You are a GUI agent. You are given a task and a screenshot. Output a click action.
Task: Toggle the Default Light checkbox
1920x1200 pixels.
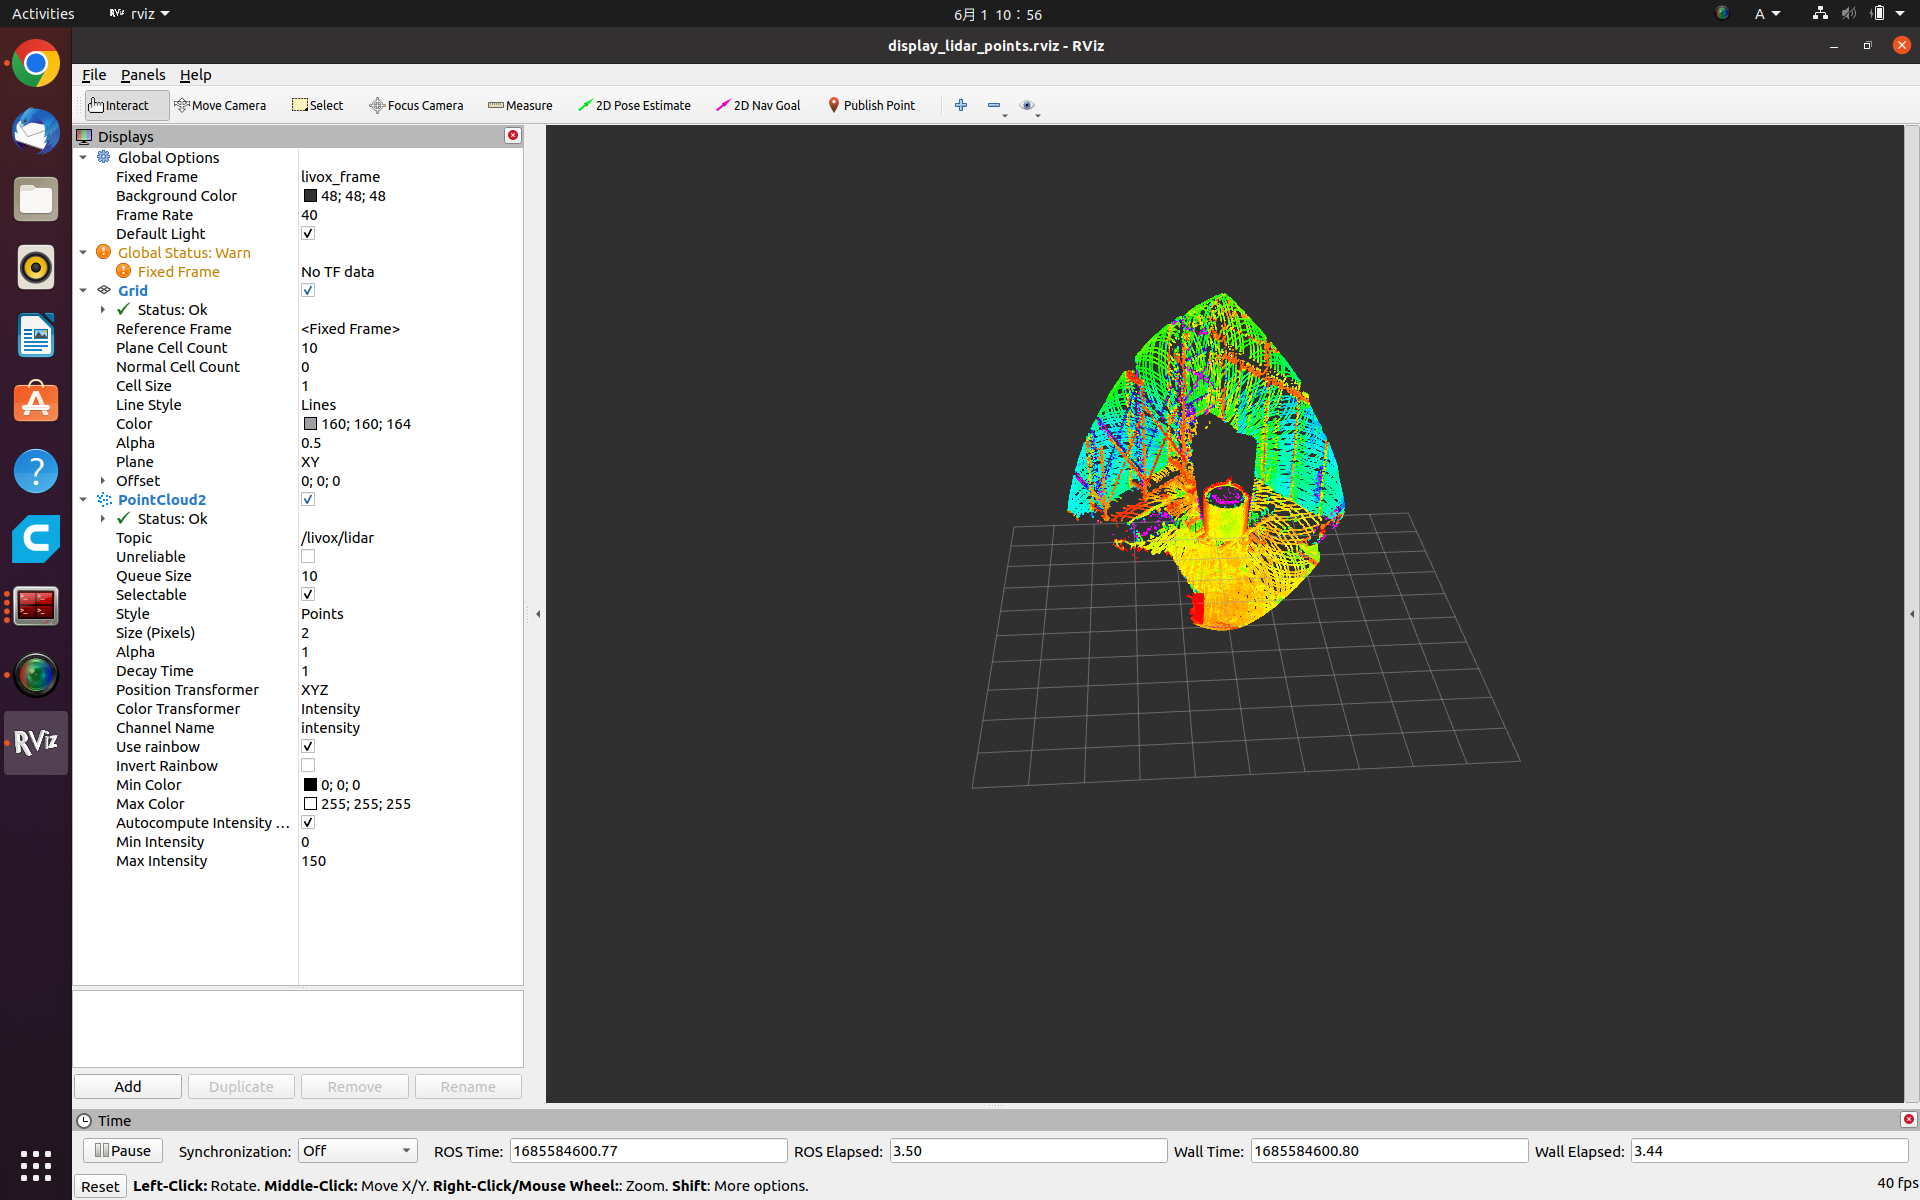308,233
